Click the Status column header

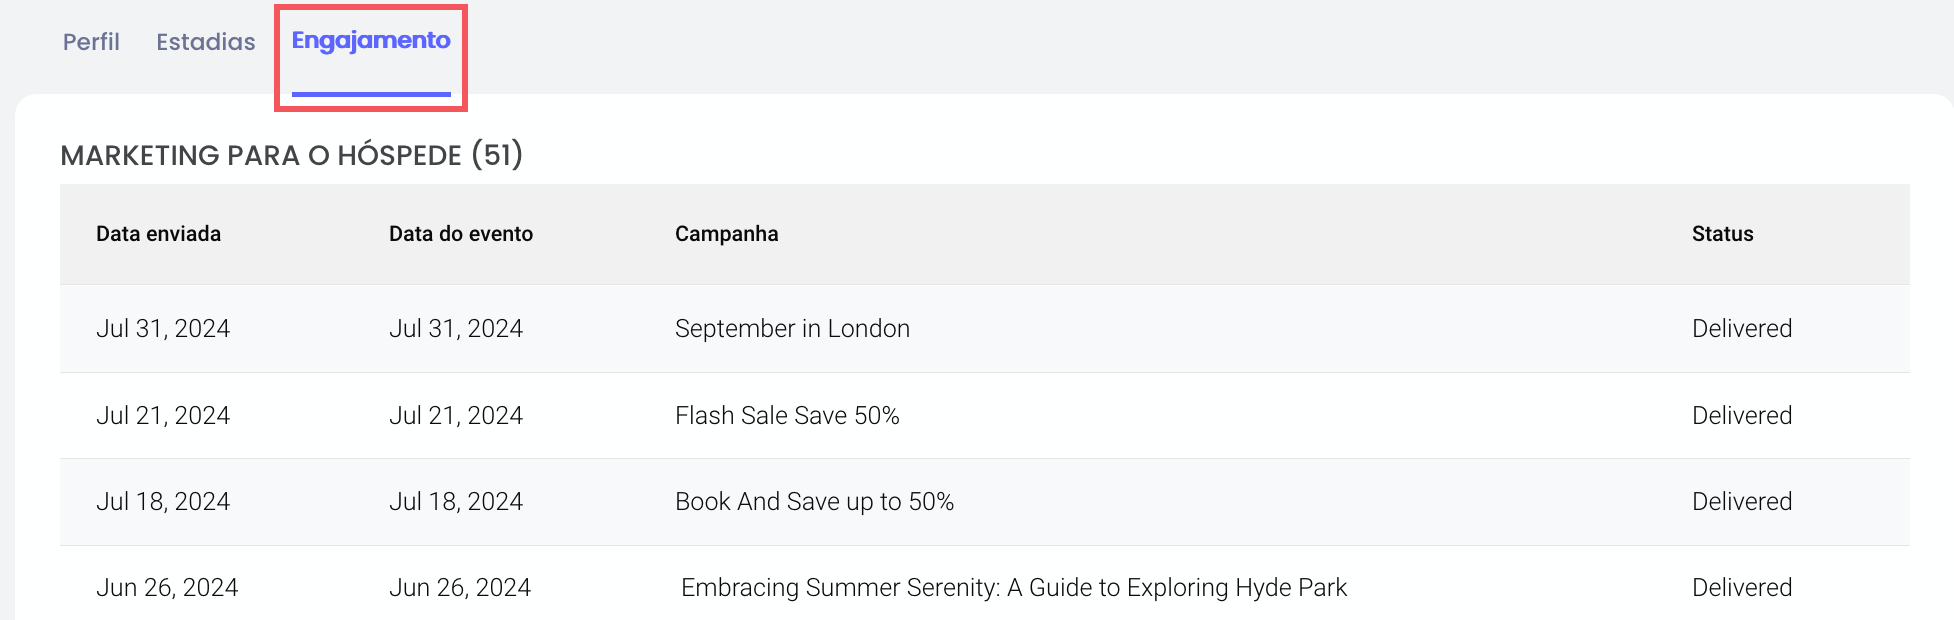[1722, 234]
